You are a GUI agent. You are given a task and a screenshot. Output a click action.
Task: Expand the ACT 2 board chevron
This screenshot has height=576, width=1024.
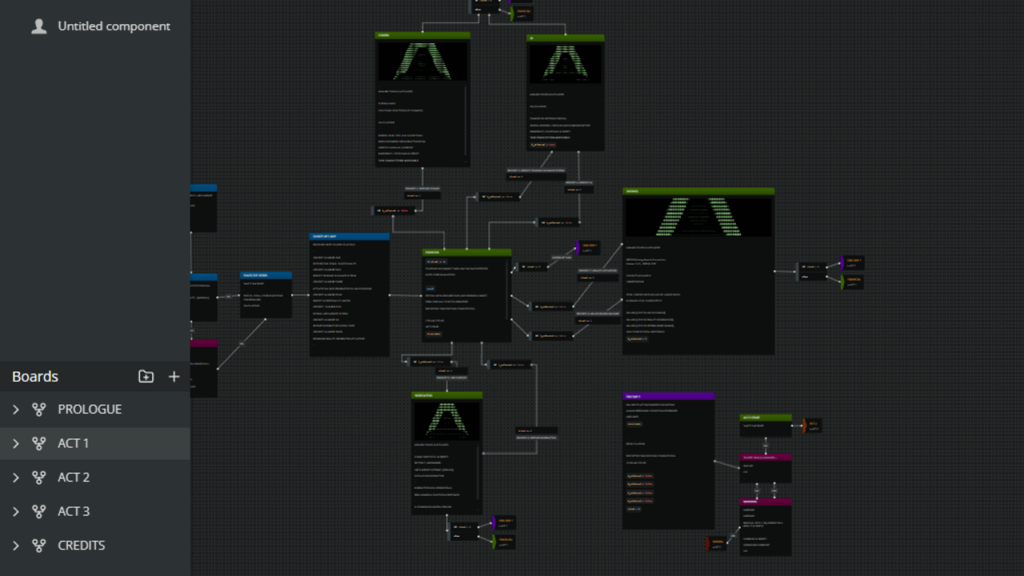pos(16,477)
